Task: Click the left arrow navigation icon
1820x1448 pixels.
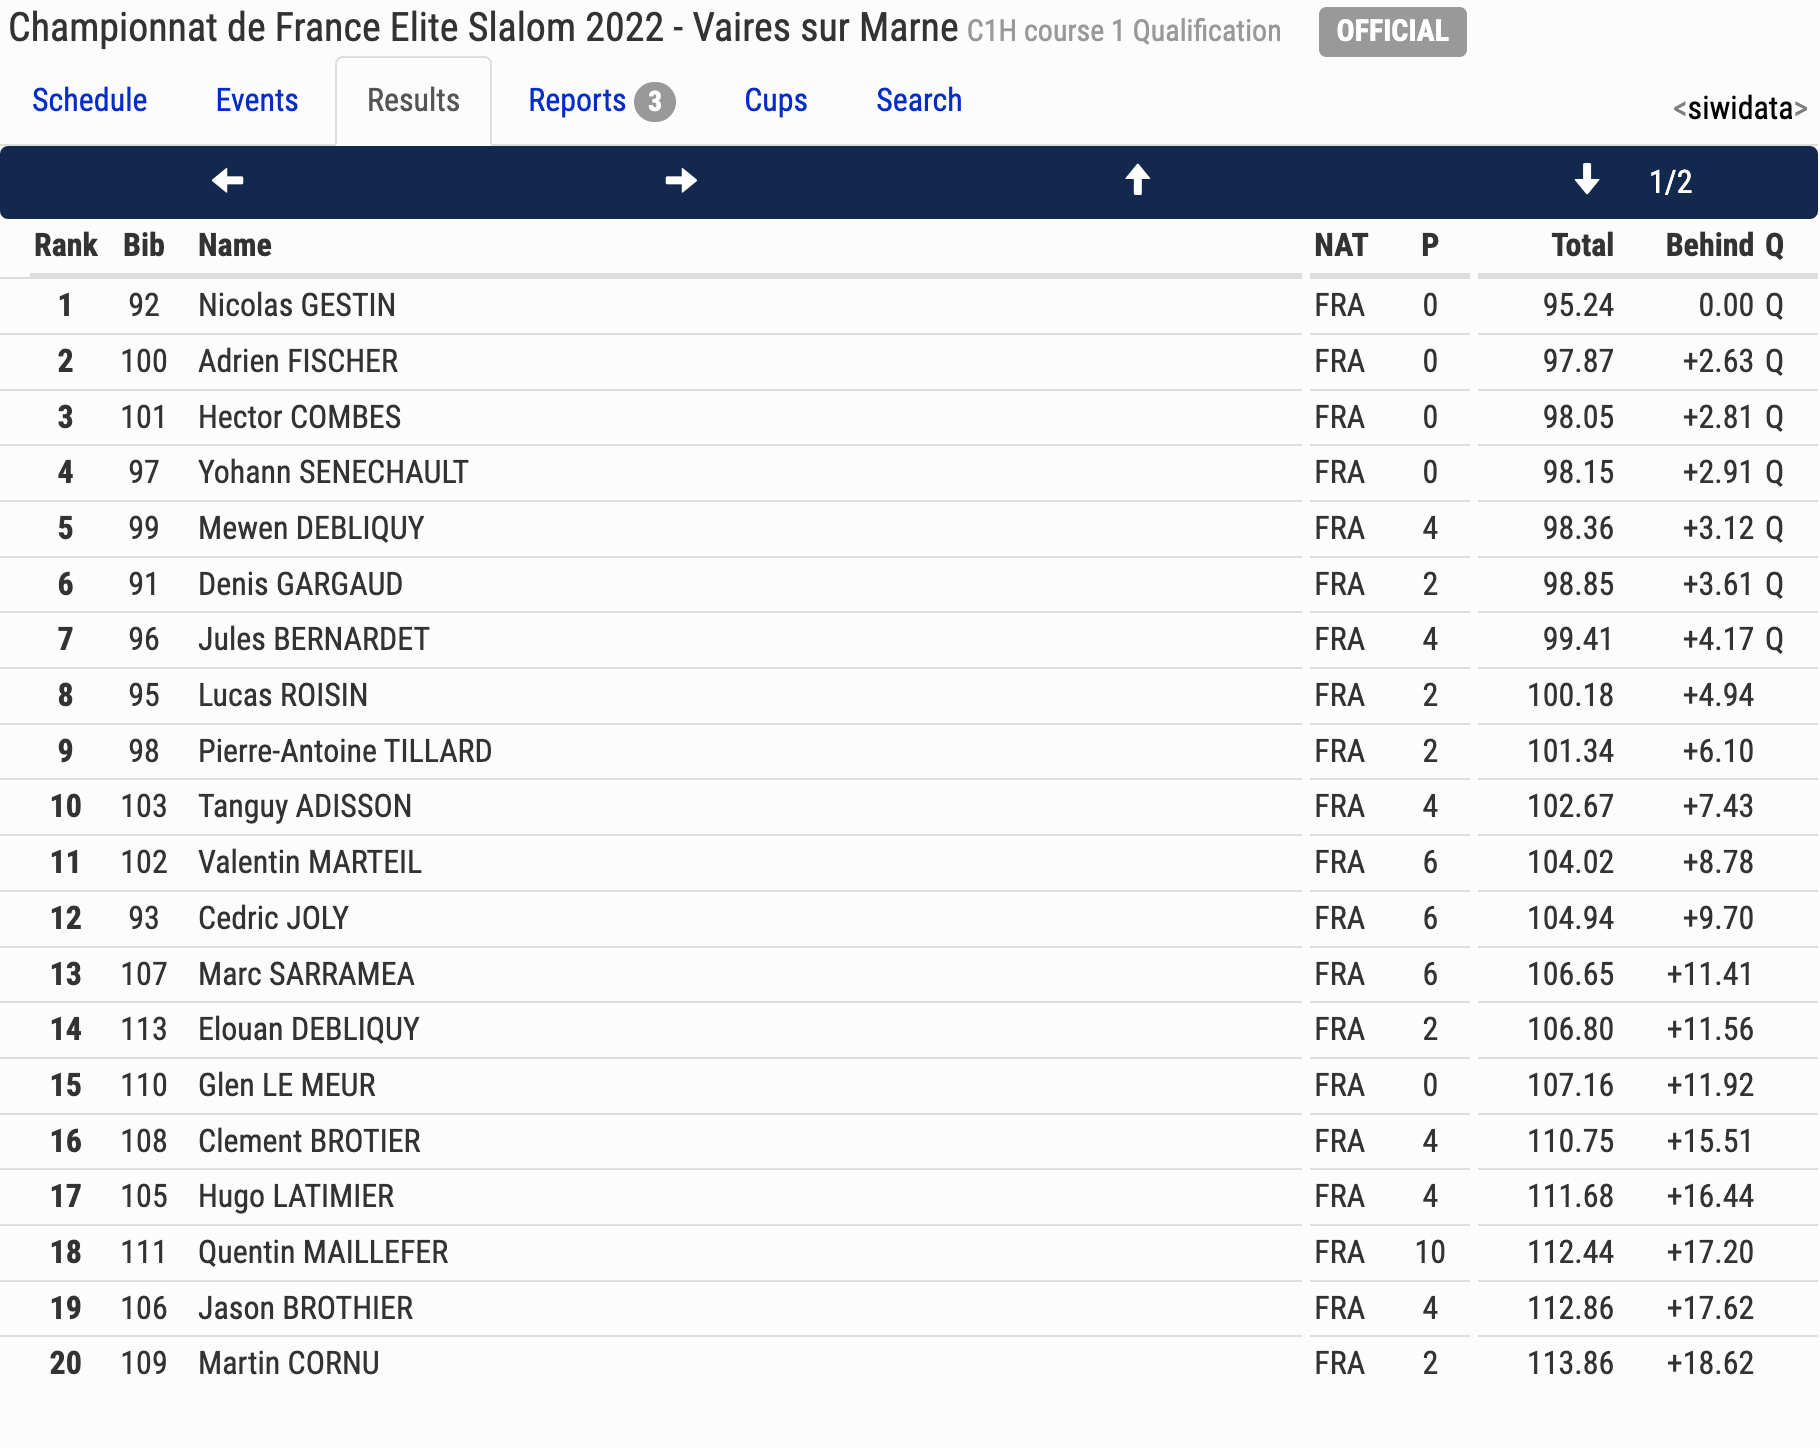Action: (x=227, y=181)
